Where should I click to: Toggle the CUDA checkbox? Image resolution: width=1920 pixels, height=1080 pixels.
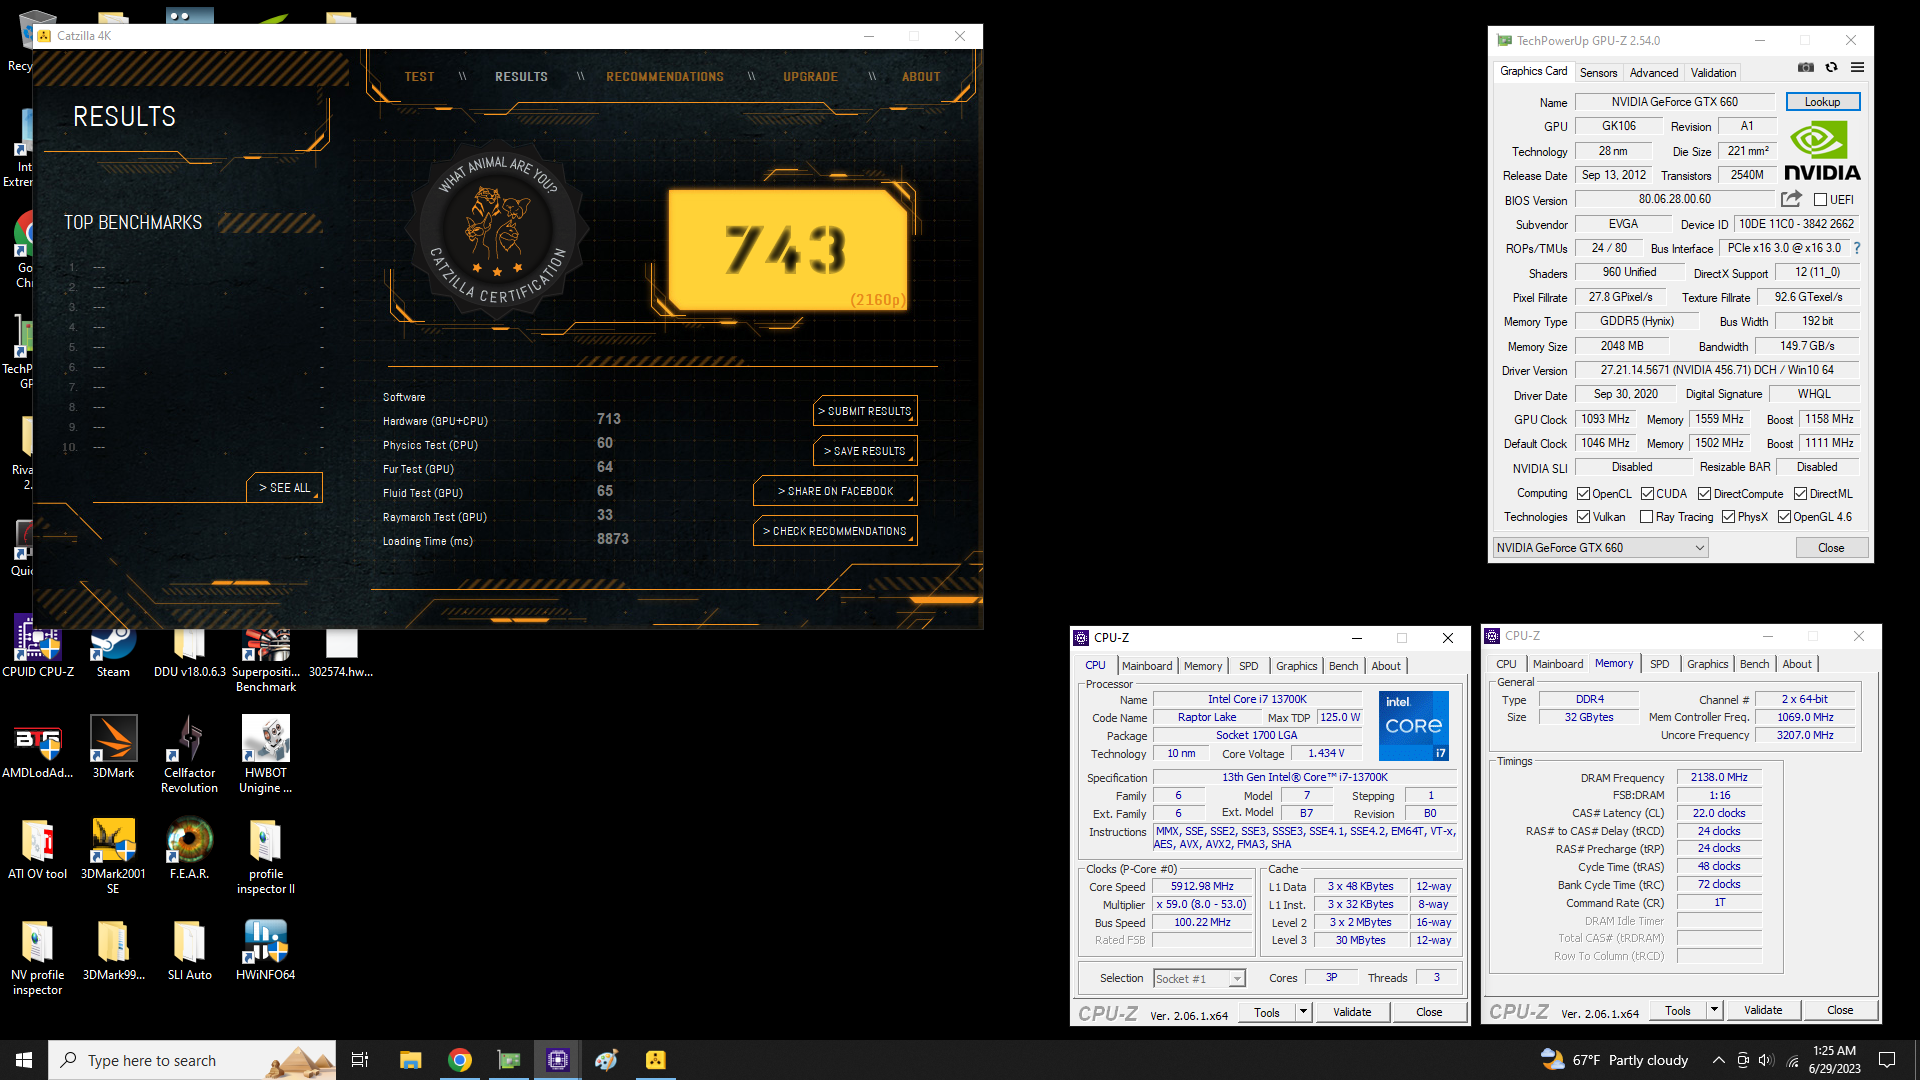coord(1647,494)
